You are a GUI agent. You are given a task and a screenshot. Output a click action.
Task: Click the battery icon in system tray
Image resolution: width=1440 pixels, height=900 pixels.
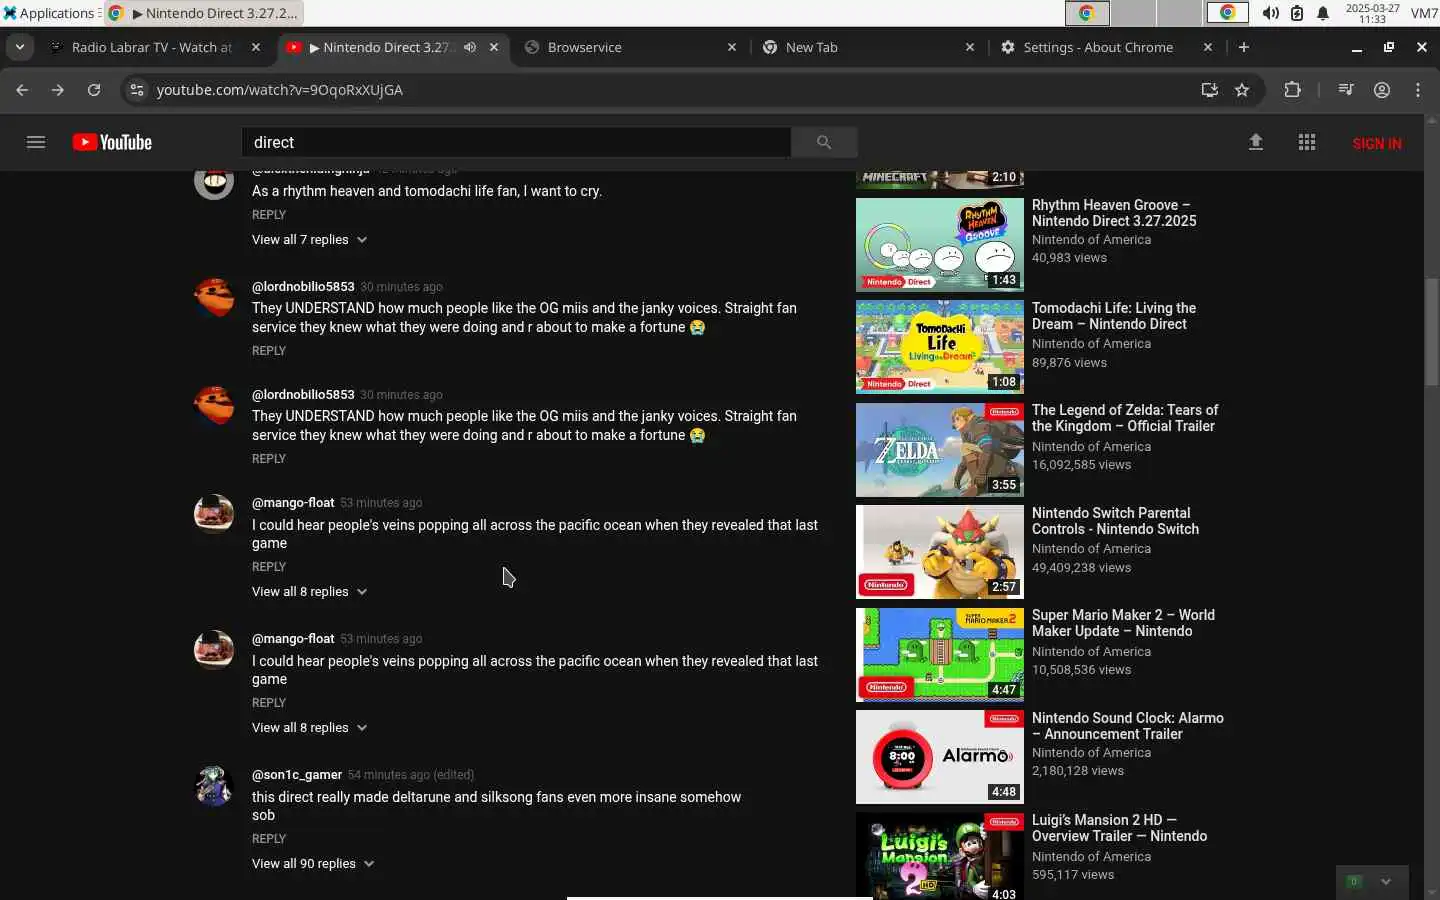point(1297,13)
